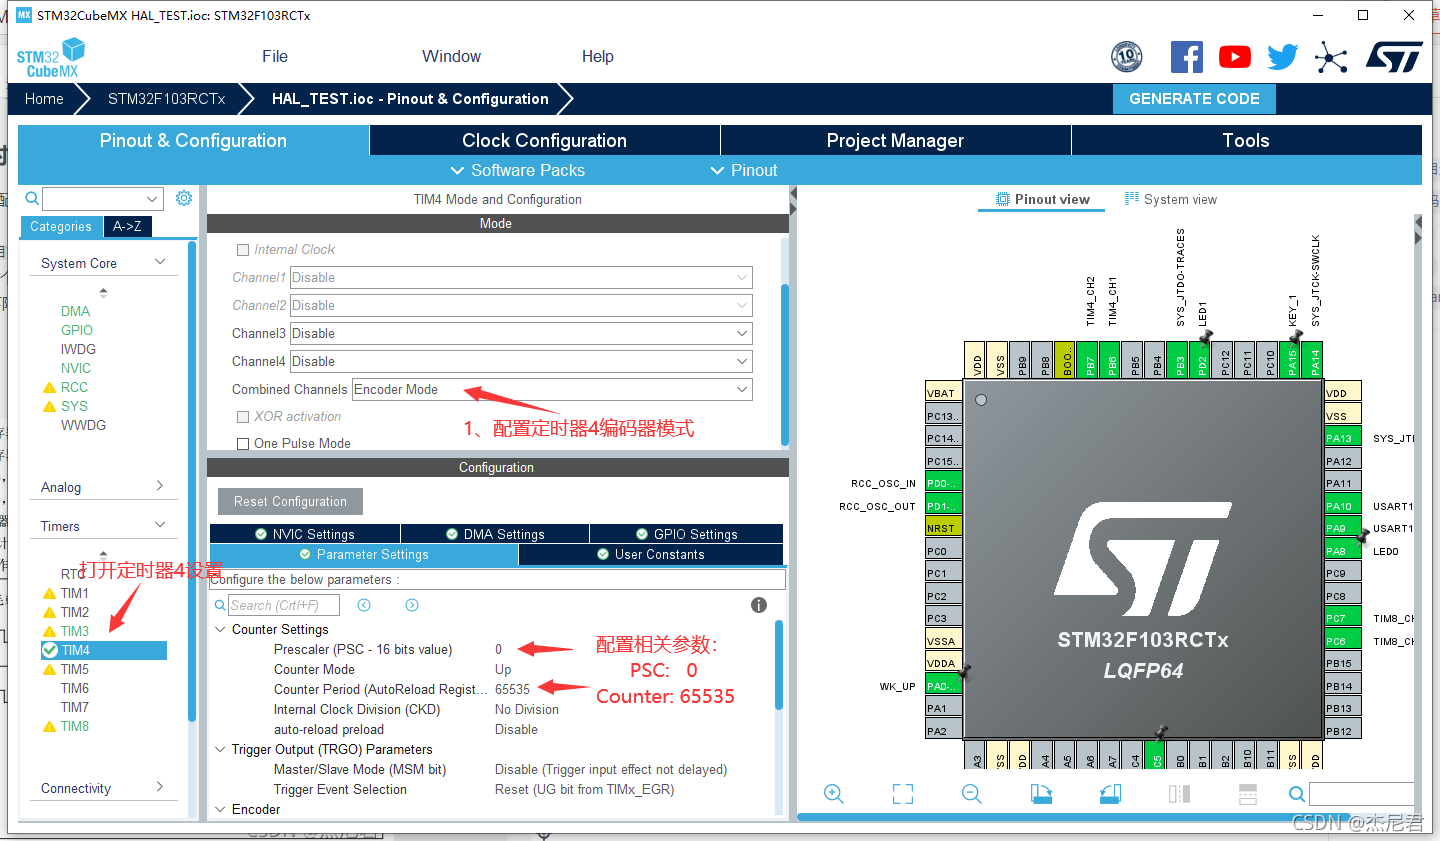Switch to the Tools tab
The image size is (1440, 841).
pyautogui.click(x=1246, y=141)
